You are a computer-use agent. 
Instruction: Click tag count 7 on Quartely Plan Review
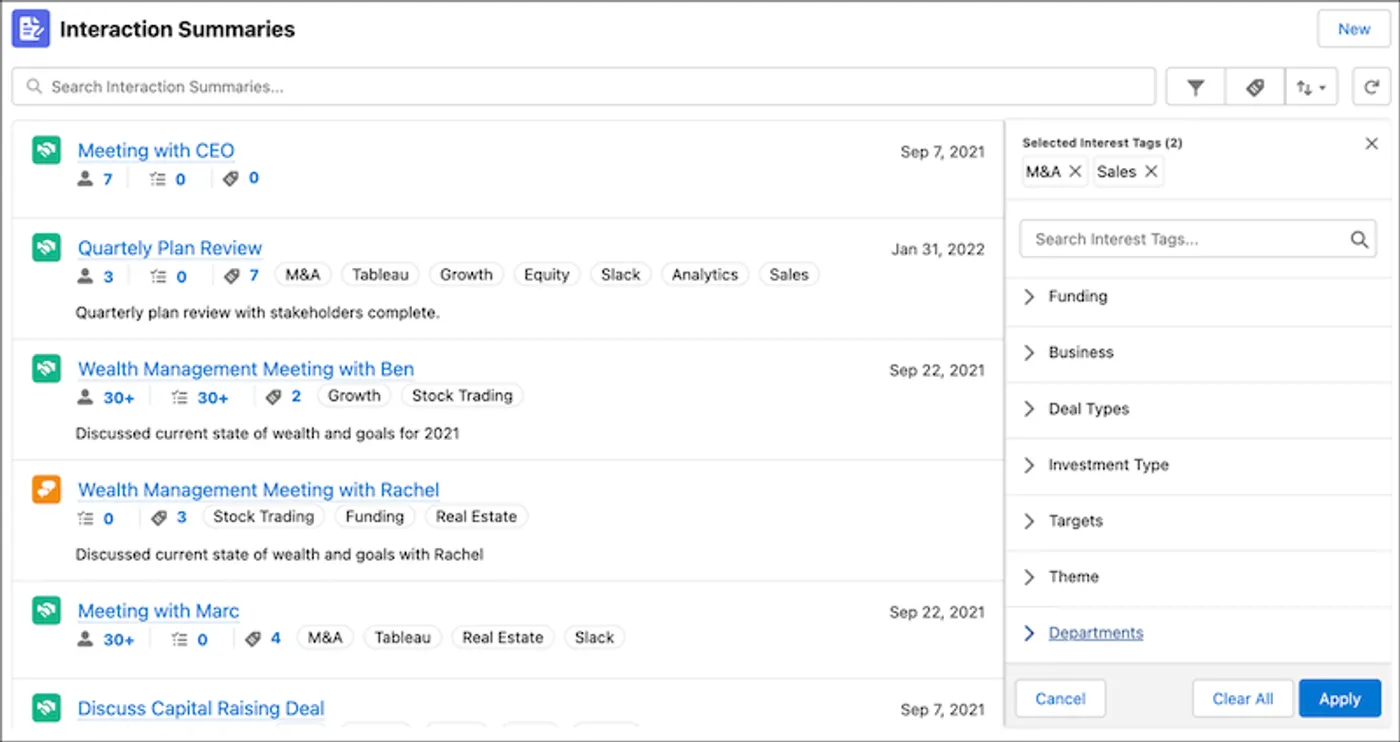(x=254, y=276)
